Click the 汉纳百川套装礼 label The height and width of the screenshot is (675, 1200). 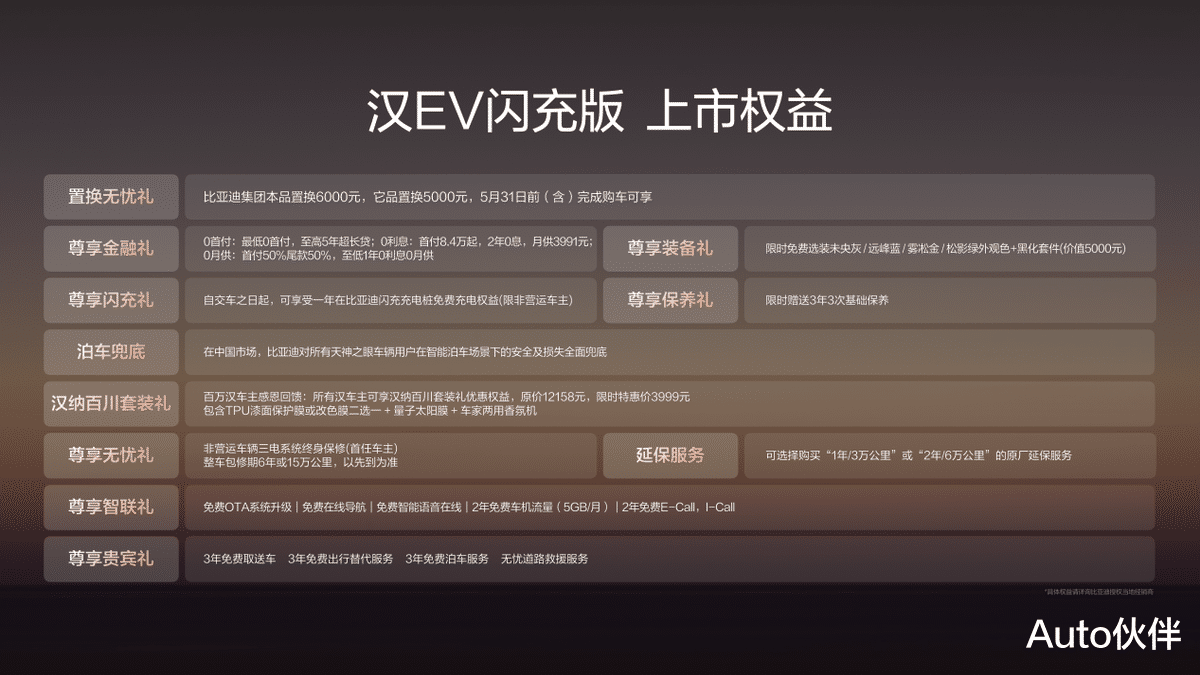[111, 404]
